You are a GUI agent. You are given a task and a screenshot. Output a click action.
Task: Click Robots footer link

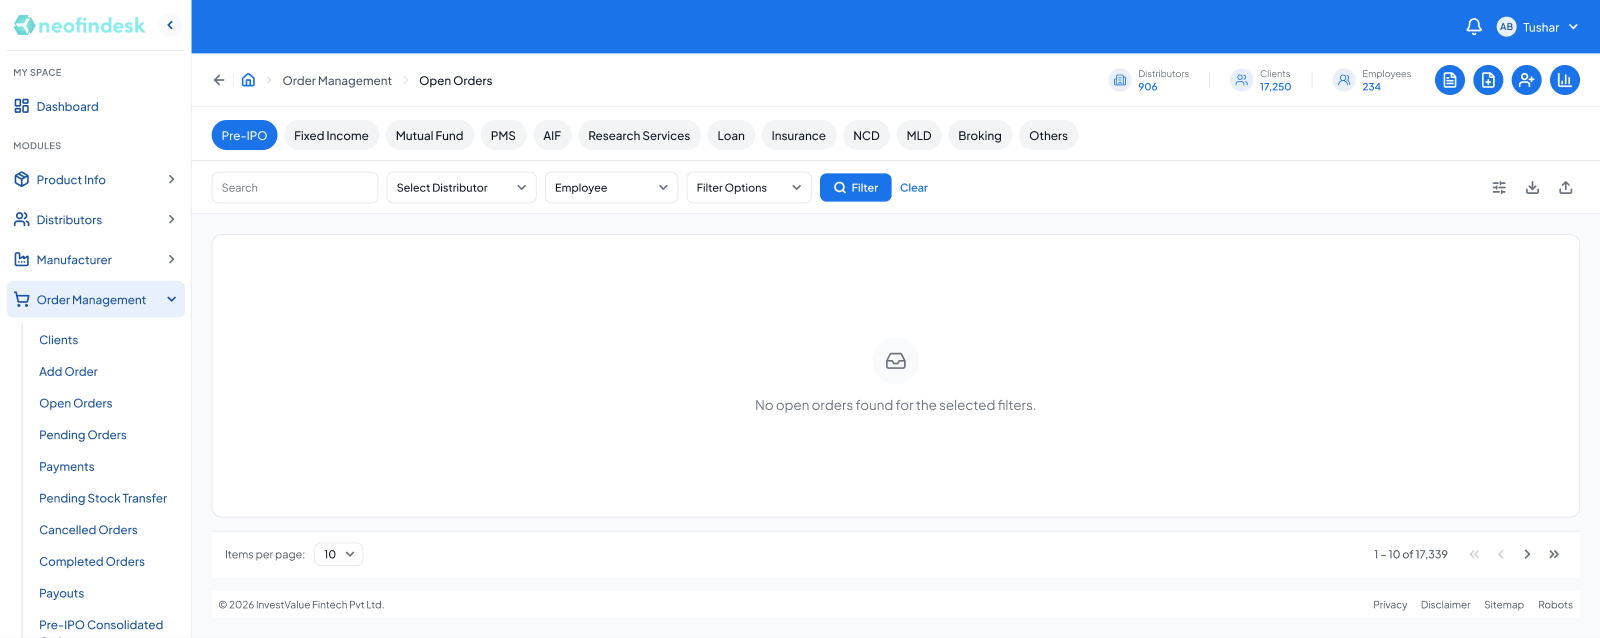tap(1555, 605)
